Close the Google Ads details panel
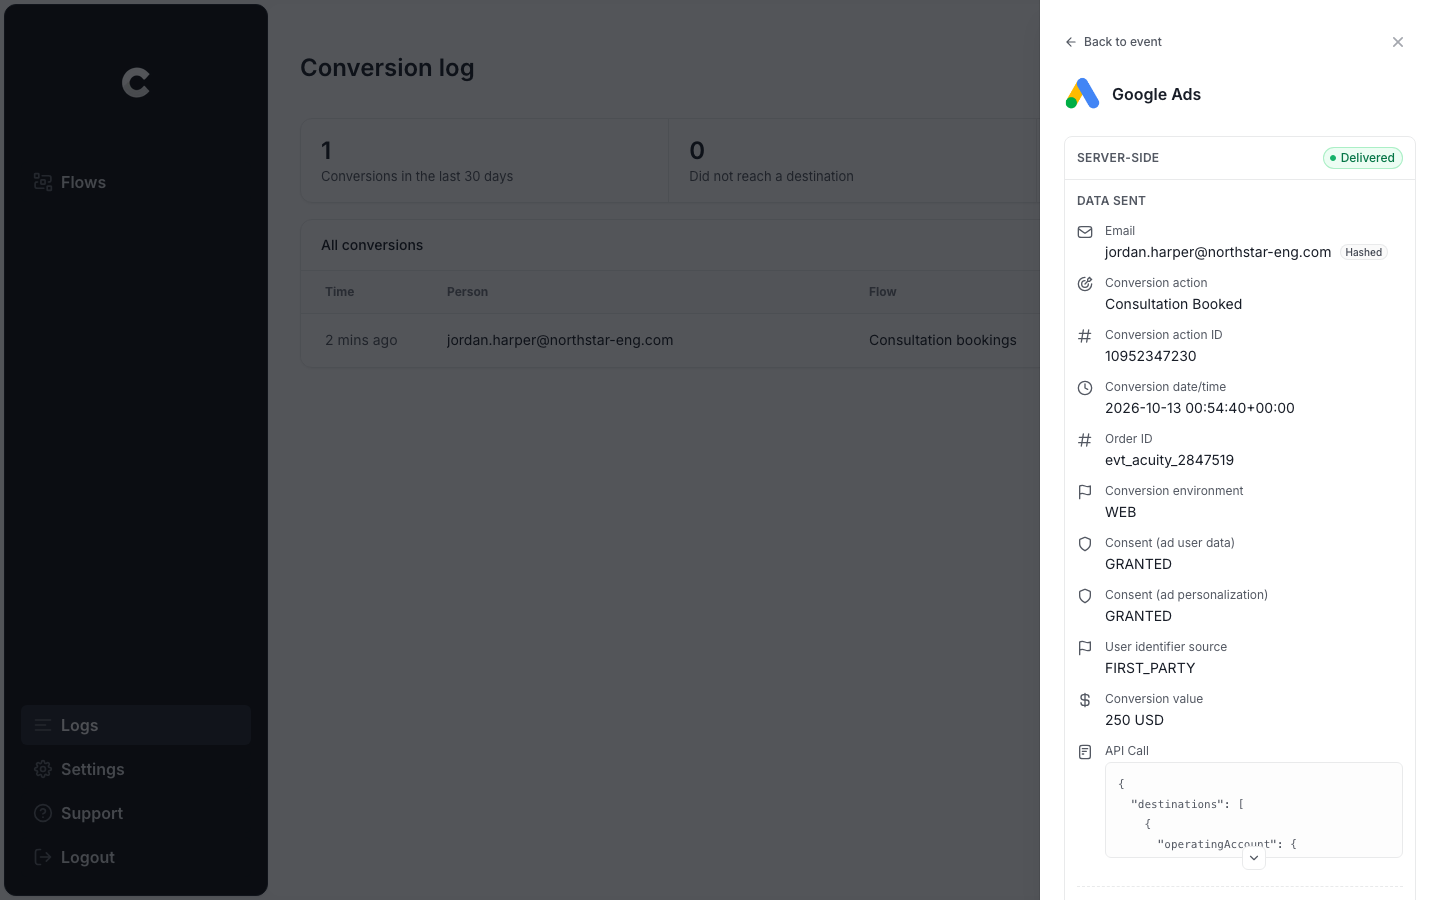 (1398, 42)
